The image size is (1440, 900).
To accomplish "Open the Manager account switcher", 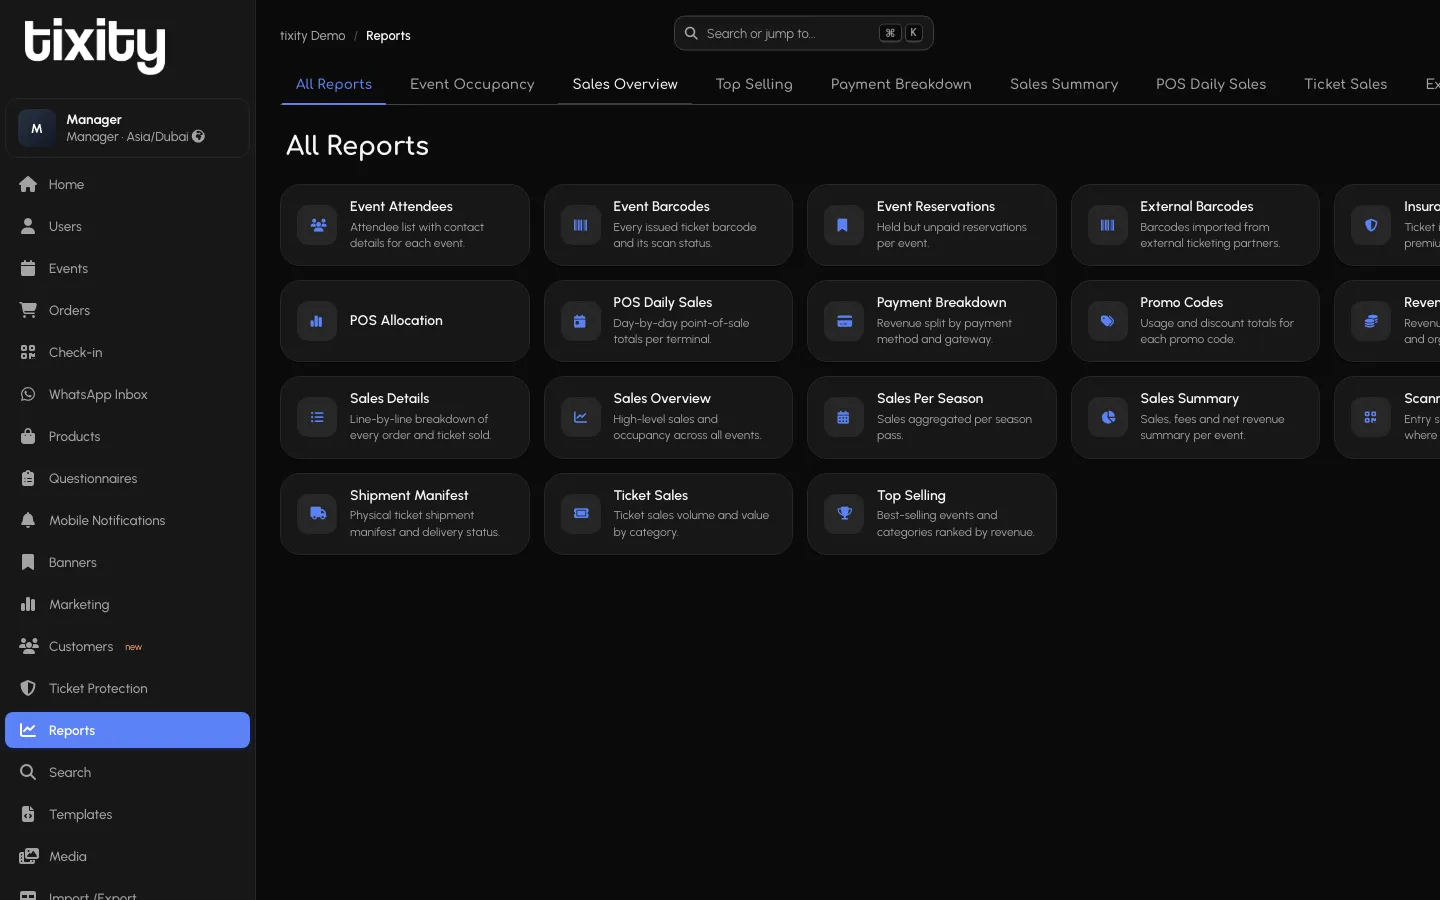I will tap(127, 128).
